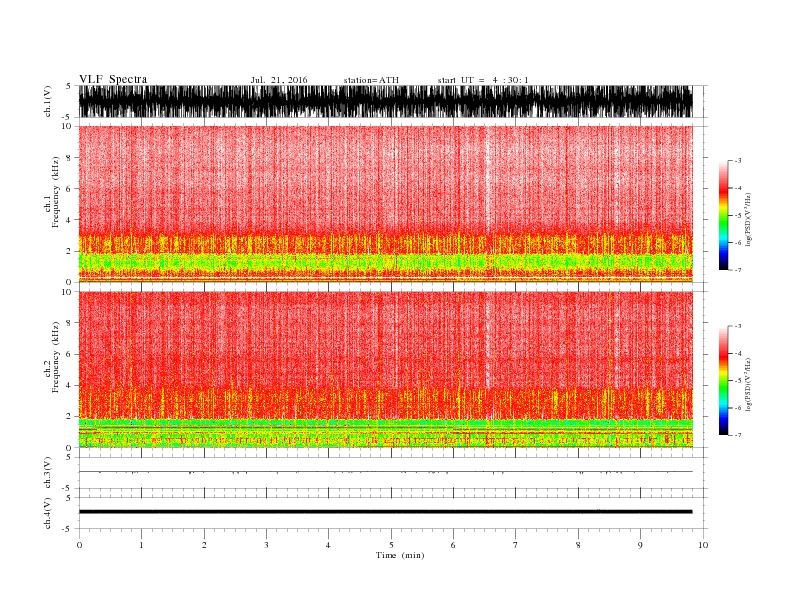Click the "-3" label on the ch.1 color bar

tap(737, 161)
